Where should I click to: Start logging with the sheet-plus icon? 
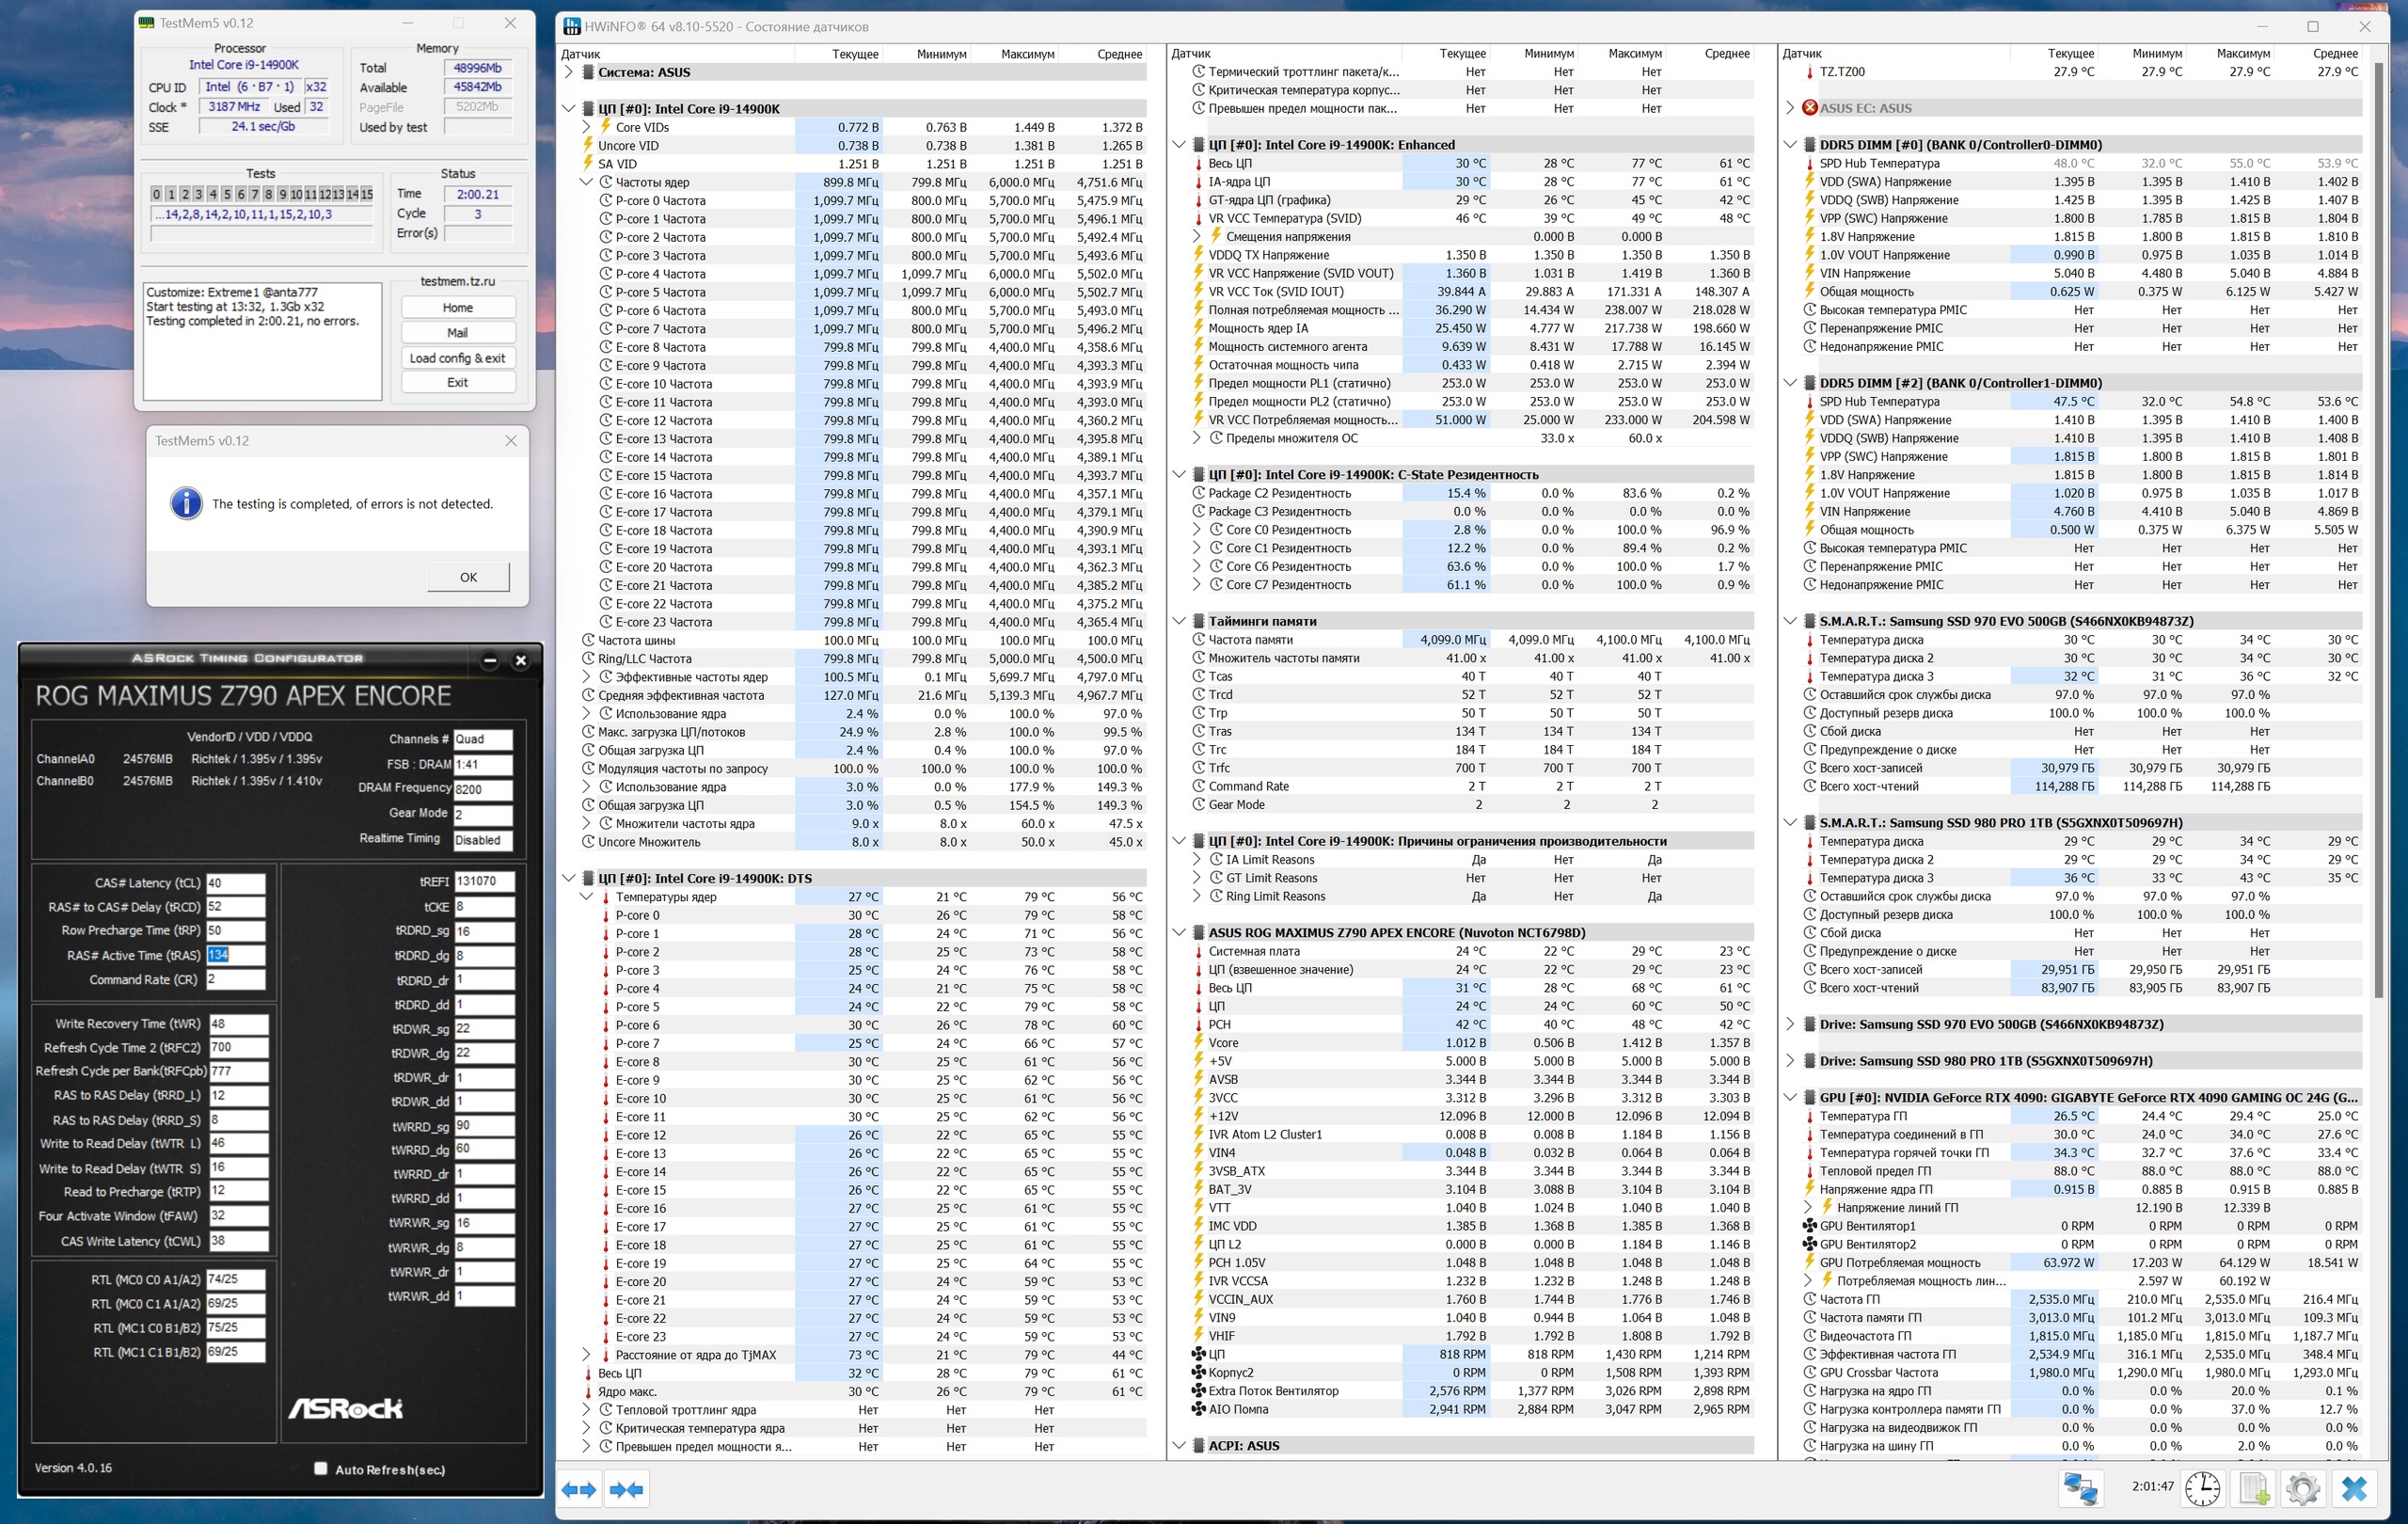2254,1489
